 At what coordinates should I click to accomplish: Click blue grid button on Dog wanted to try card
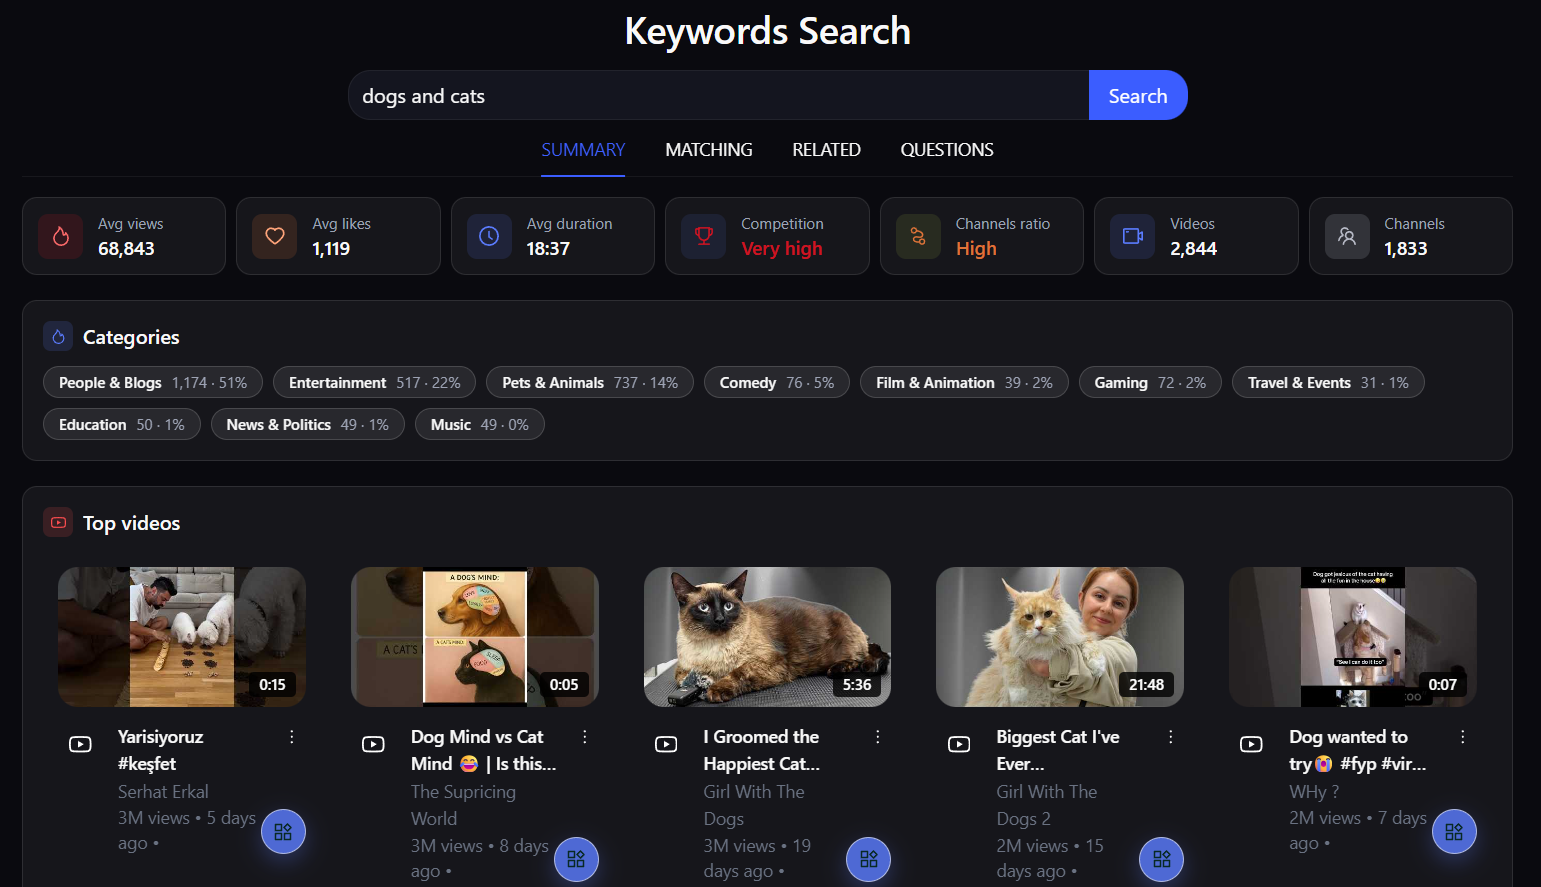point(1454,832)
